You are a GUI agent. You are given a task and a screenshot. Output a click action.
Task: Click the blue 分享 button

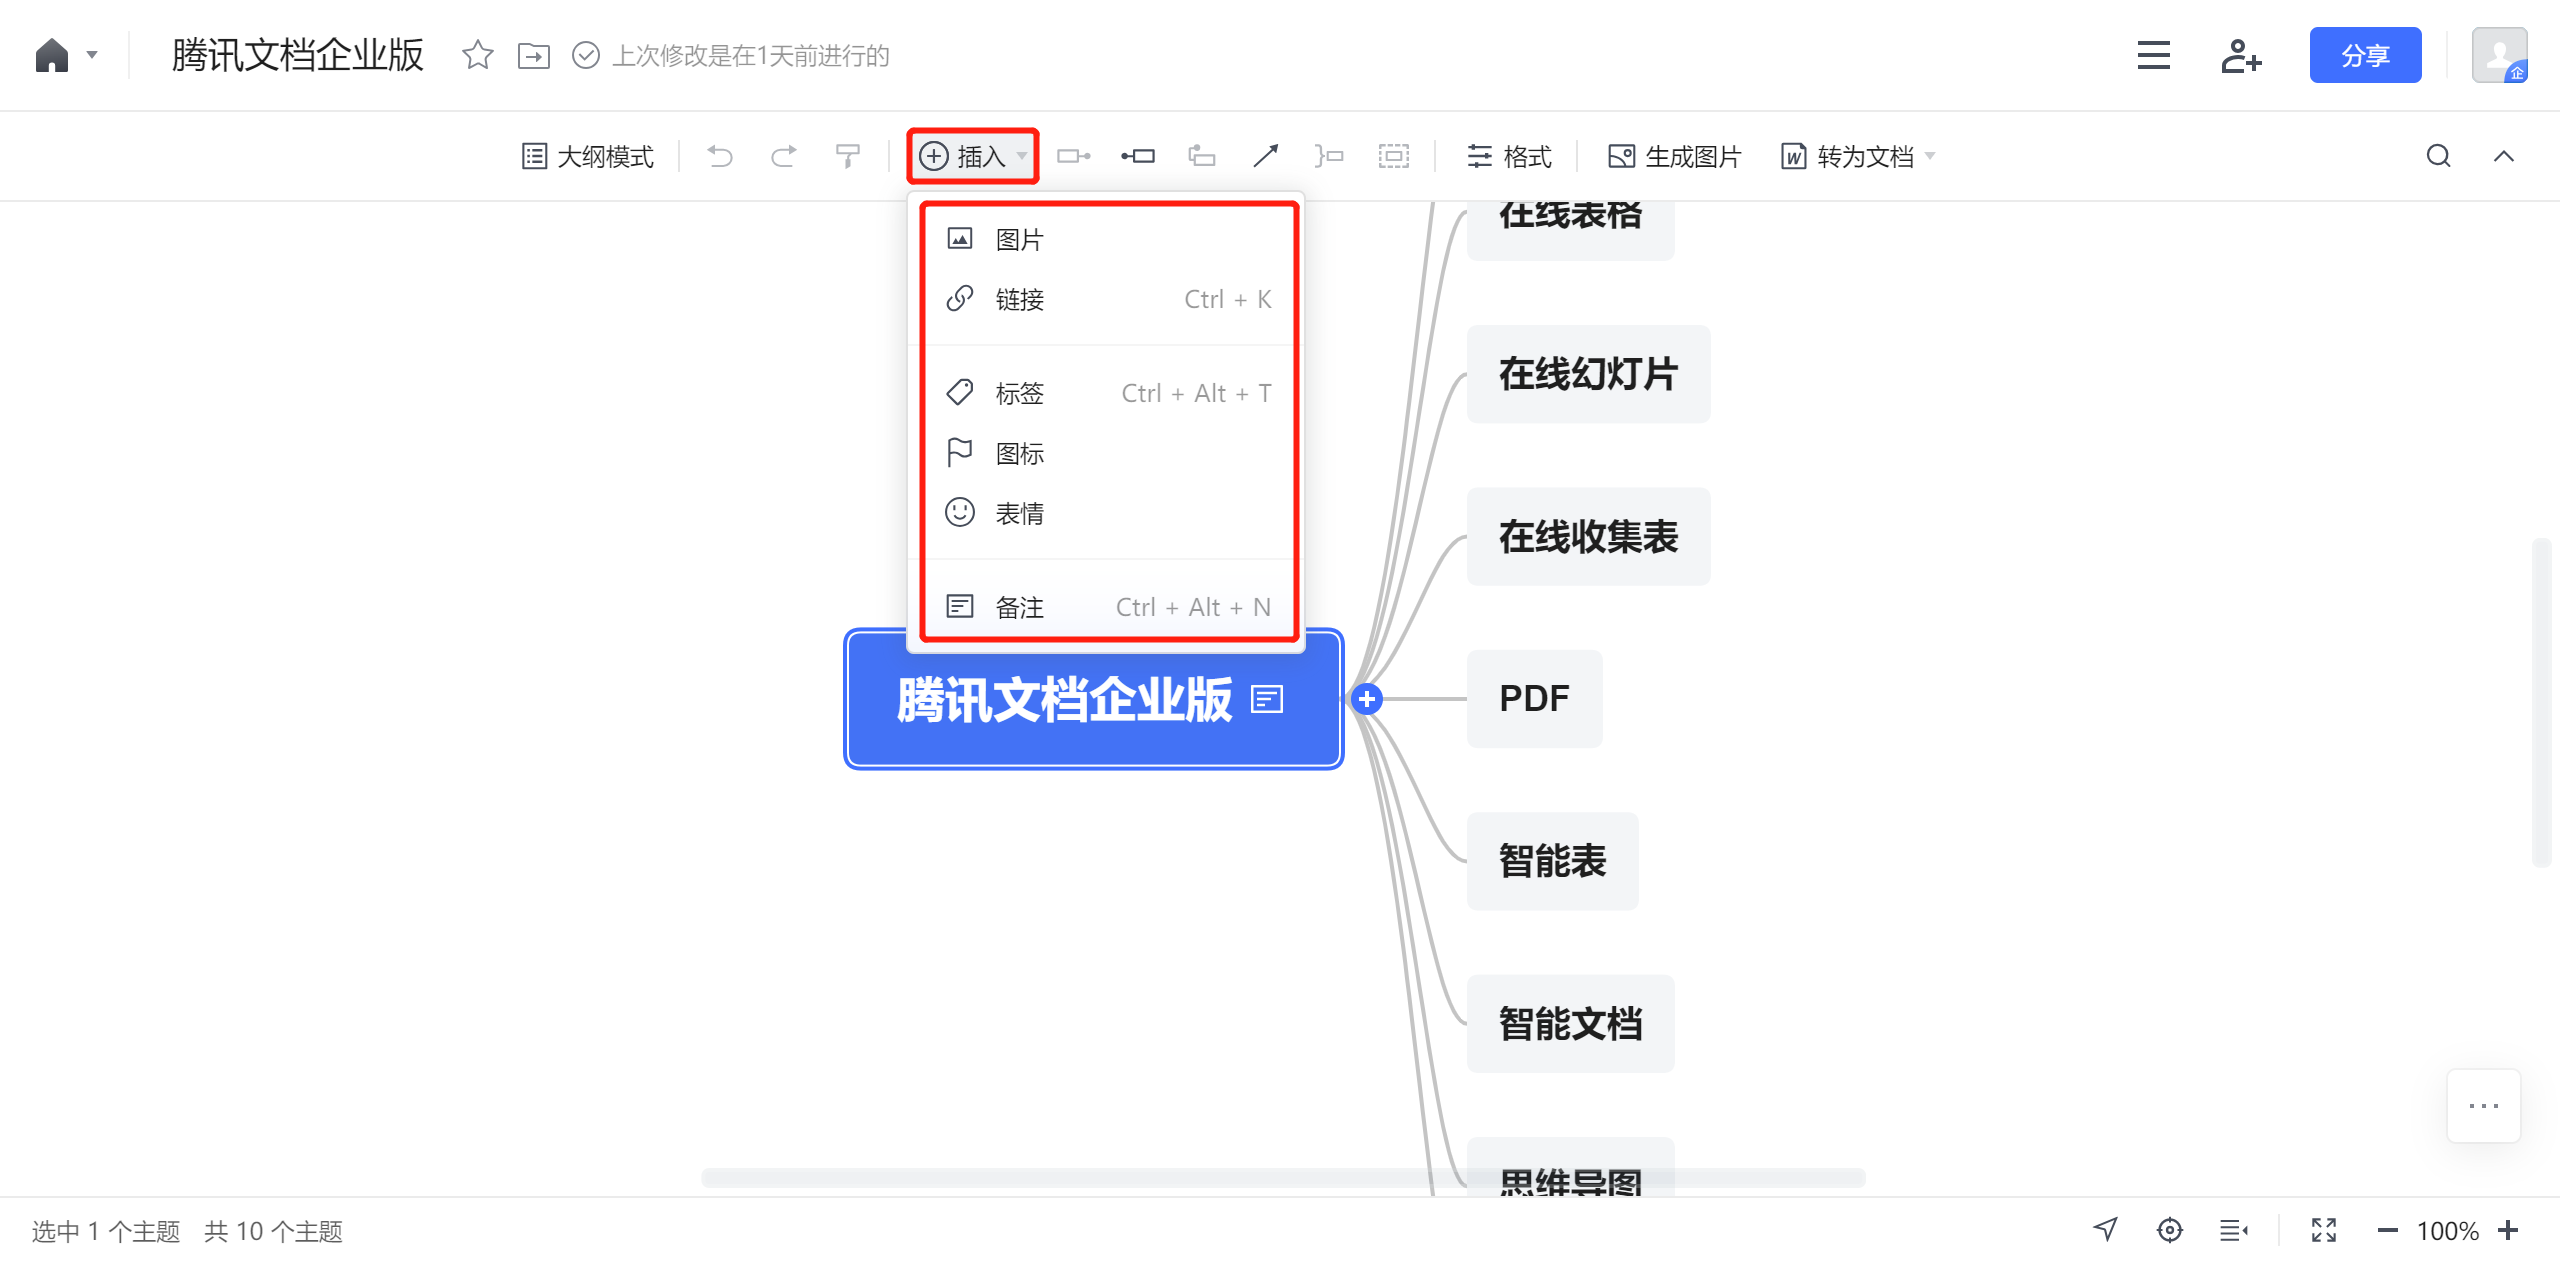tap(2364, 56)
